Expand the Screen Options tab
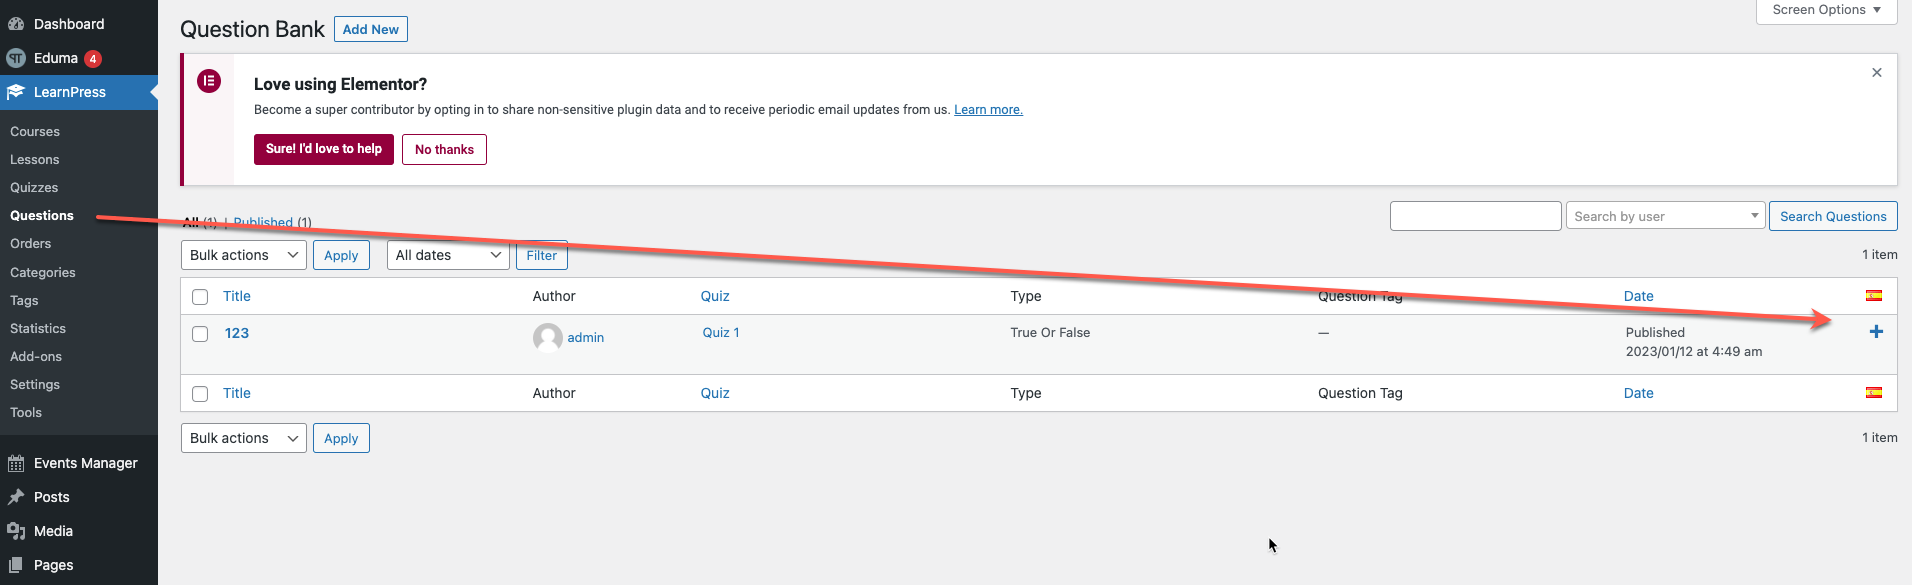The height and width of the screenshot is (585, 1912). click(1826, 10)
